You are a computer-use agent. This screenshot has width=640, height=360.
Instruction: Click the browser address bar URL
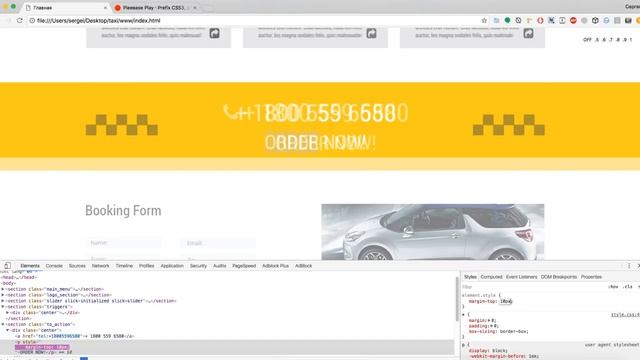point(99,20)
